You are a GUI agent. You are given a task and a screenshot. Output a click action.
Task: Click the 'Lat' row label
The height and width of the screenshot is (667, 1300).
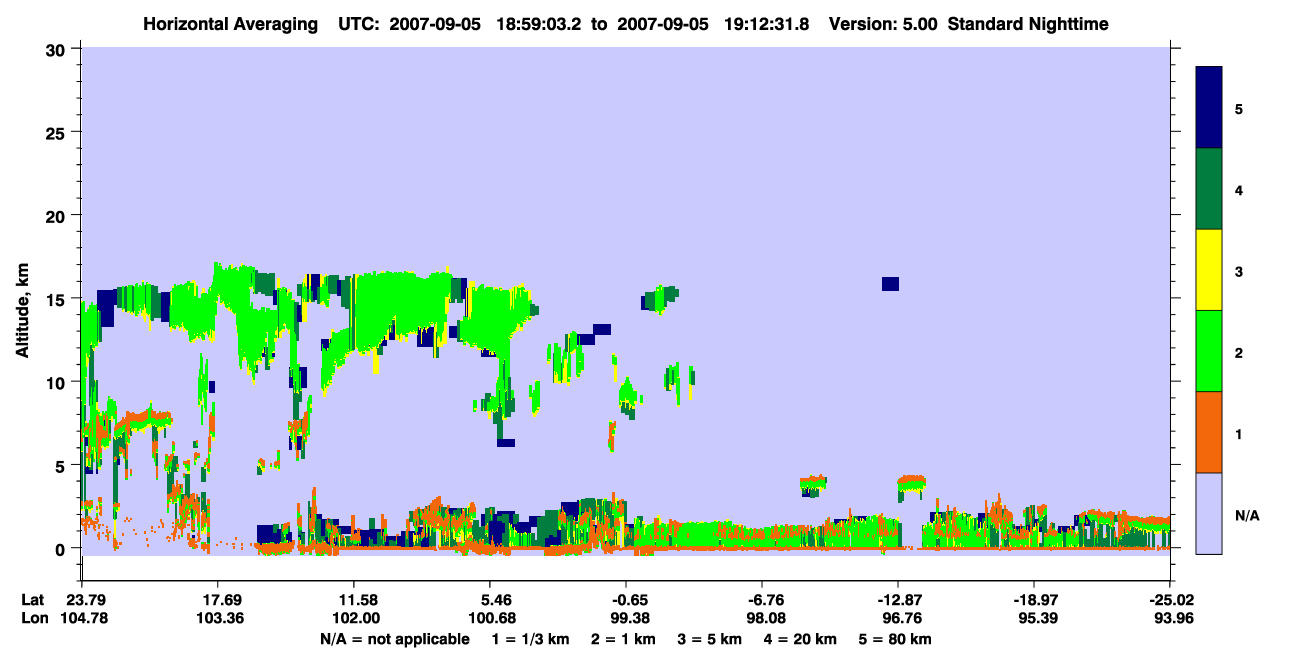coord(32,601)
